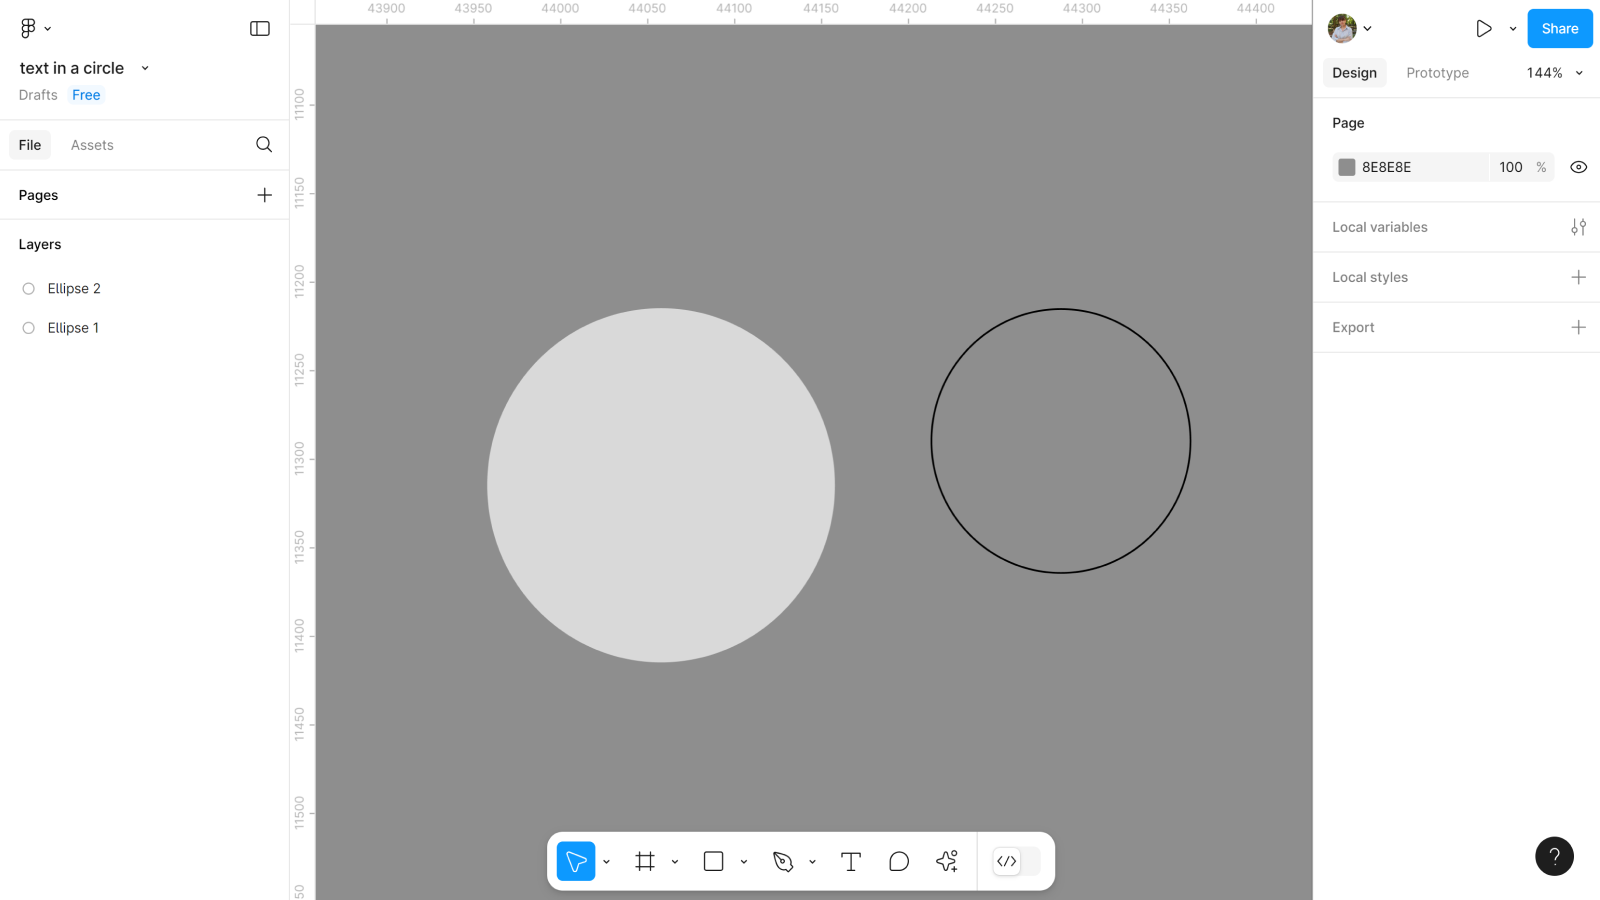1600x900 pixels.
Task: Click the search icon in left panel
Action: pyautogui.click(x=264, y=145)
